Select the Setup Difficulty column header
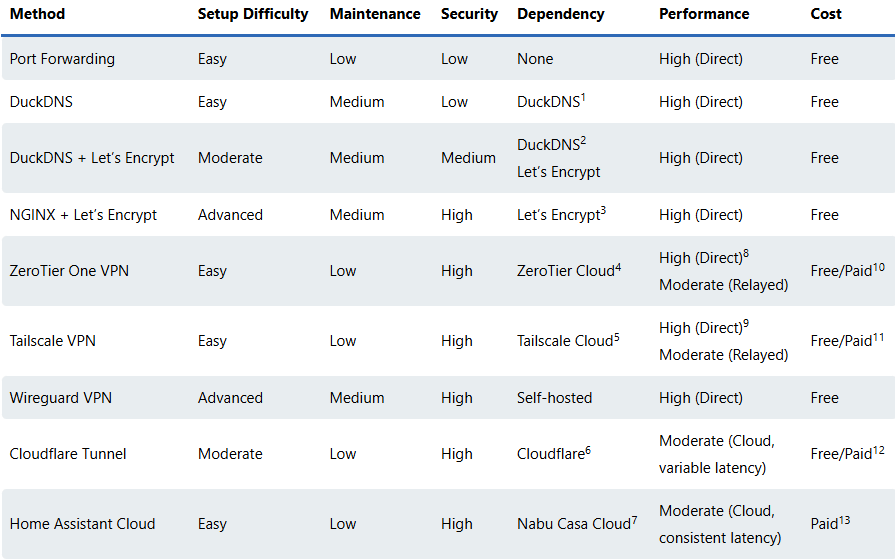Viewport: 895px width, 559px height. click(x=253, y=14)
